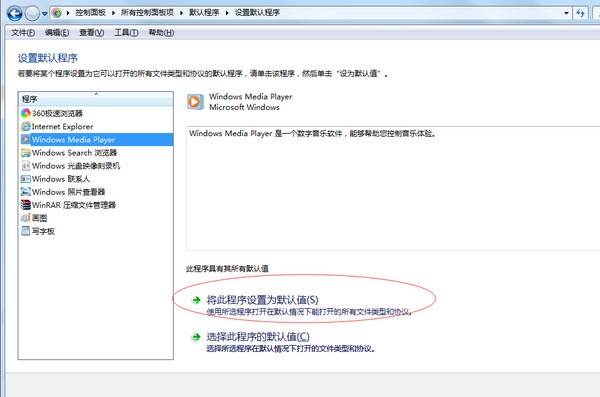Select Windows 光盘映像刻录机 entry
Screen dimensions: 600x397
tap(76, 166)
